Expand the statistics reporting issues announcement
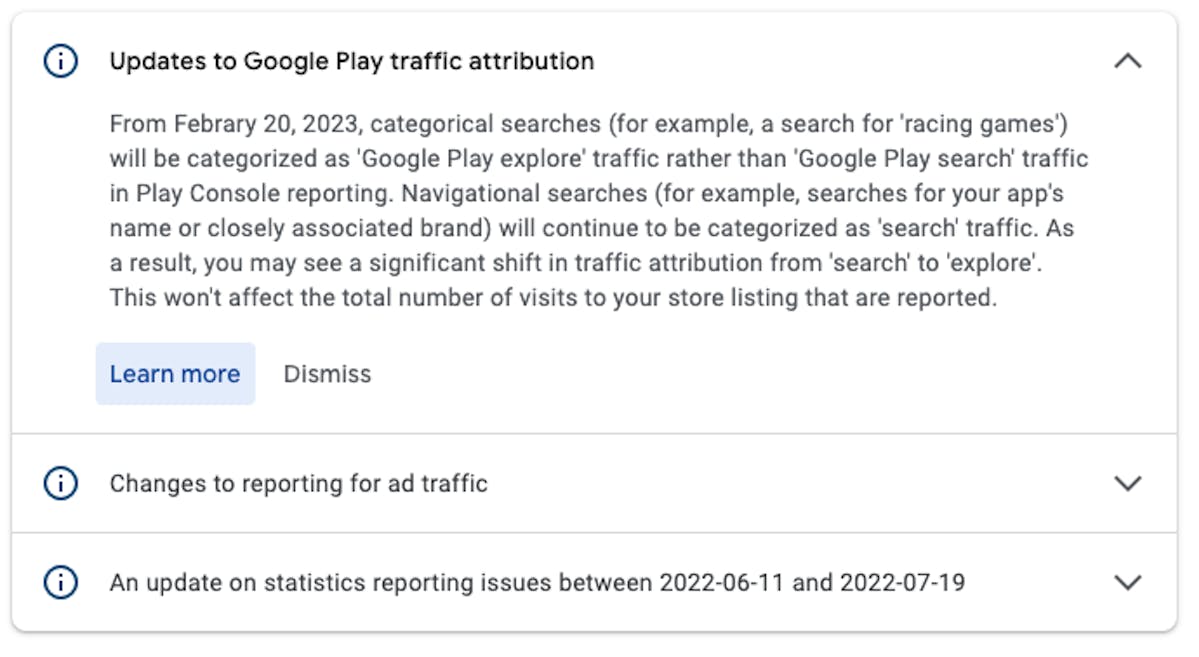 [x=1128, y=582]
